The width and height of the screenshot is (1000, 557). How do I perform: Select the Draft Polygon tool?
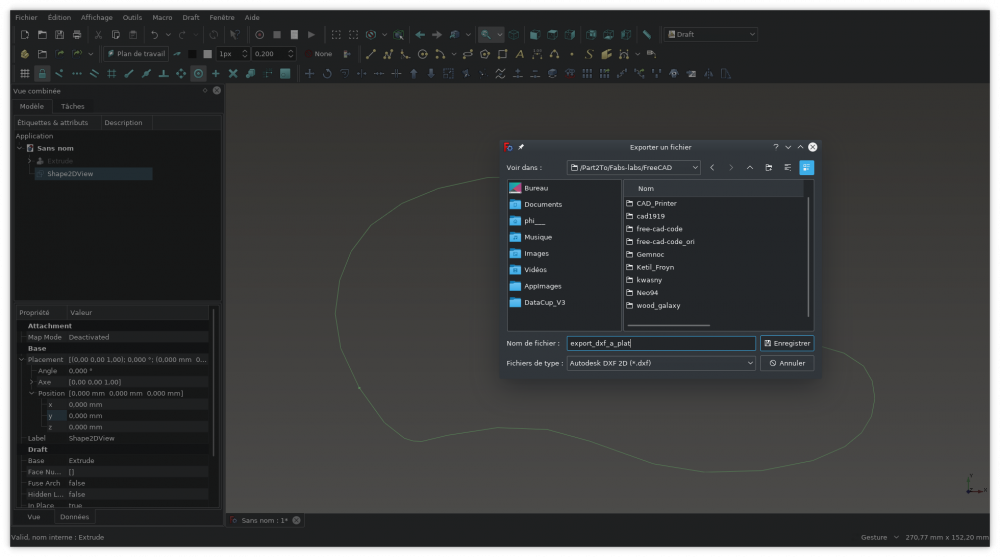[x=485, y=54]
